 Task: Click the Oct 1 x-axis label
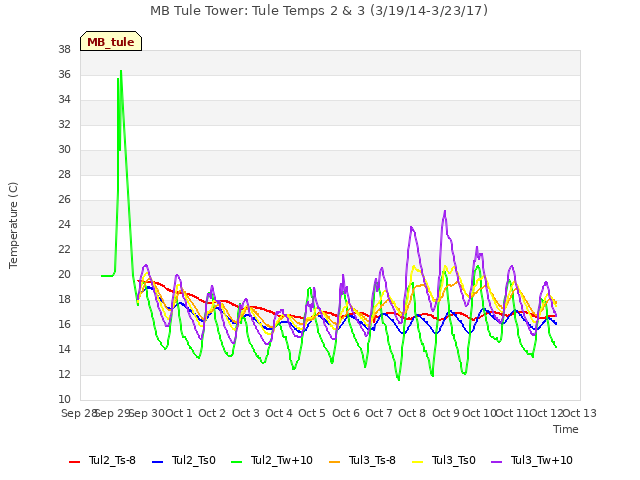tap(179, 413)
